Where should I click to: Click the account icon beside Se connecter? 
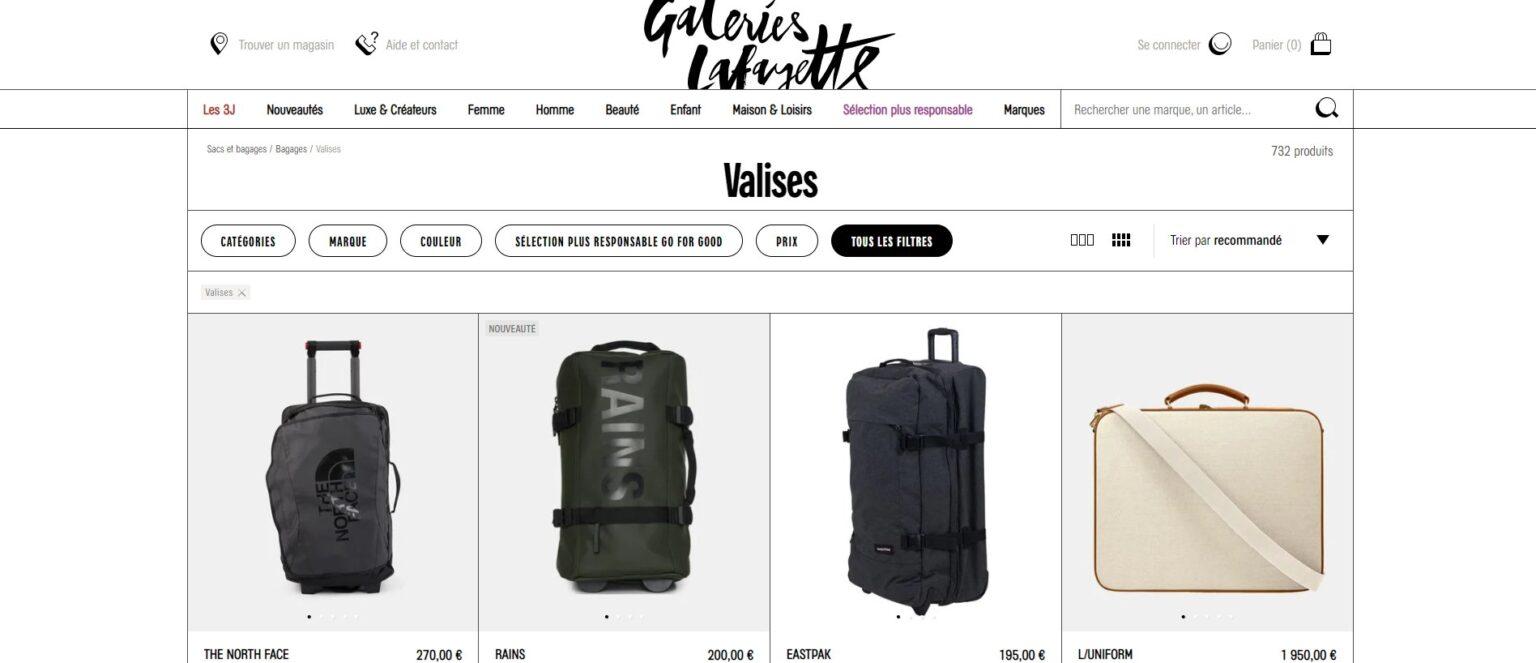[x=1220, y=44]
